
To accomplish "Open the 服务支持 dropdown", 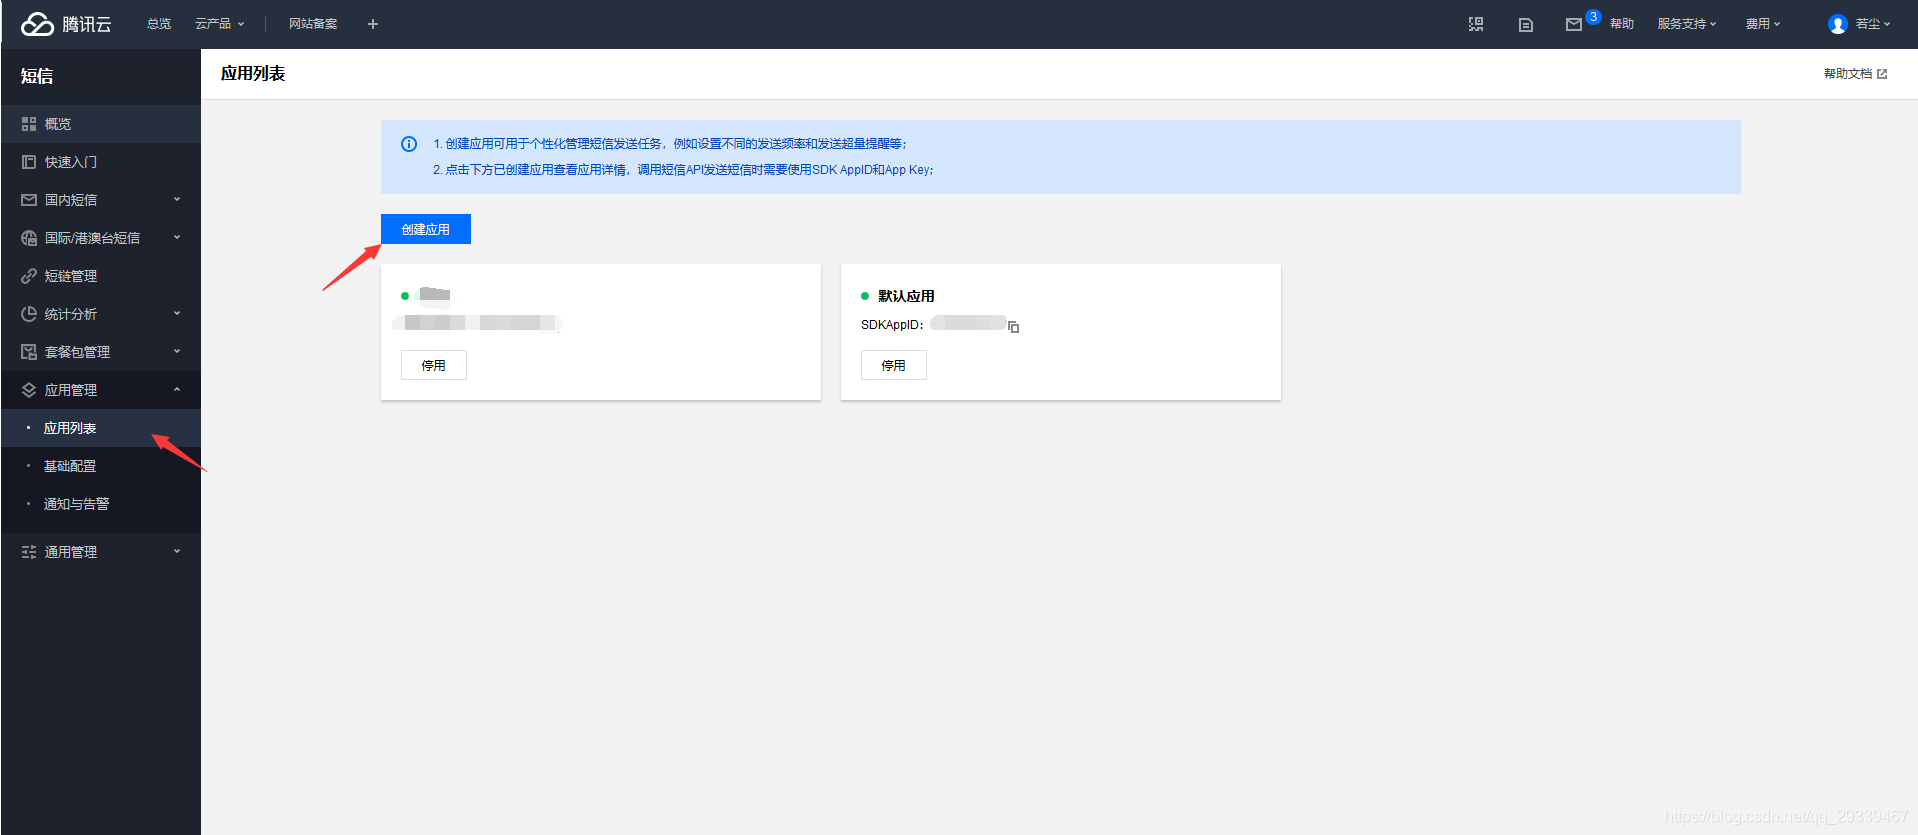I will point(1687,24).
